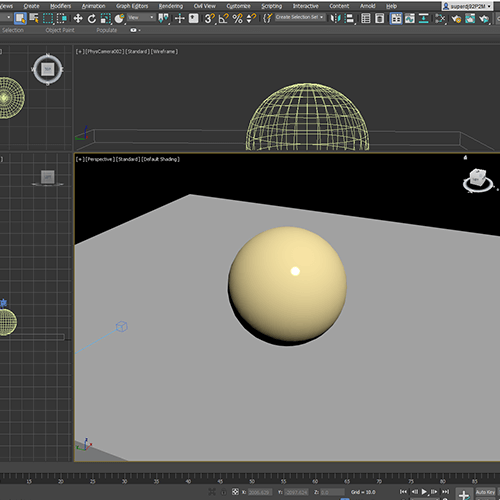
Task: Click Edit Named Selection Sets icon
Action: click(x=268, y=18)
